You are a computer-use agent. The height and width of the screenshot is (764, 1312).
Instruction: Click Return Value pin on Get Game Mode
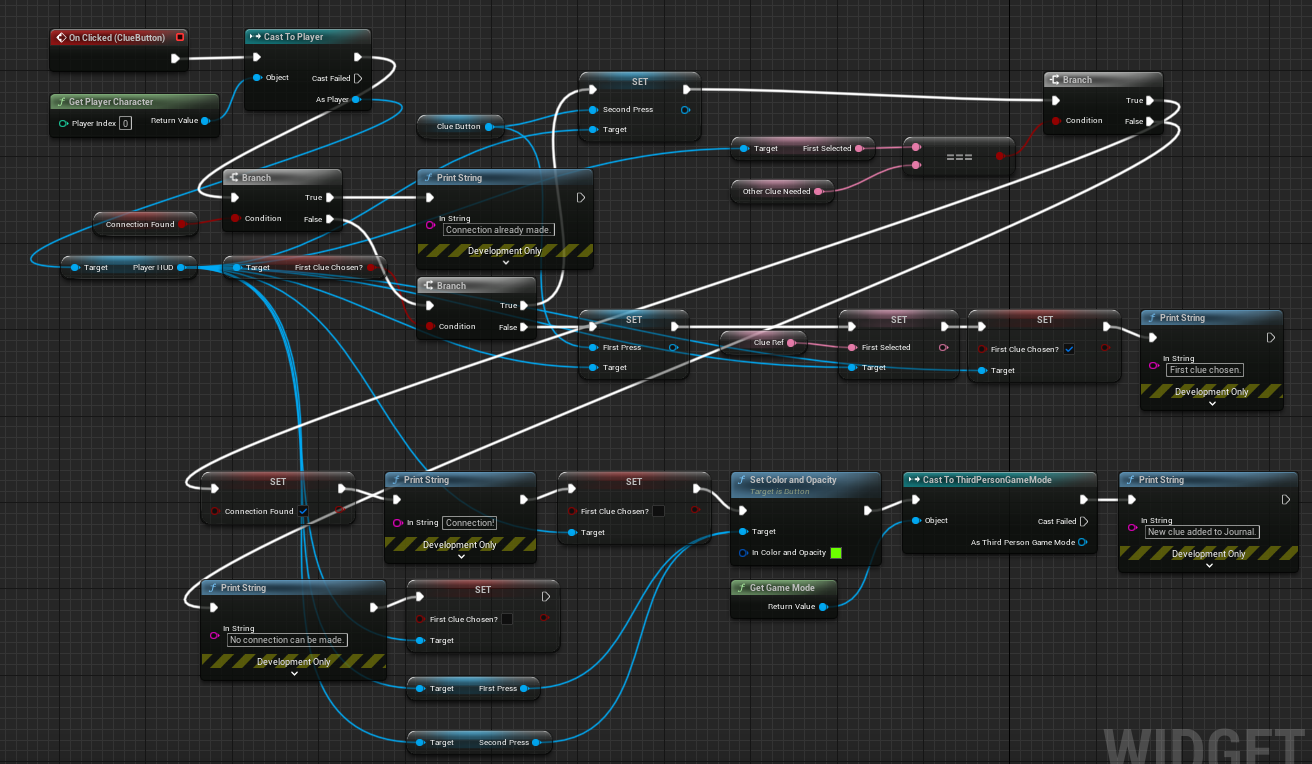823,606
